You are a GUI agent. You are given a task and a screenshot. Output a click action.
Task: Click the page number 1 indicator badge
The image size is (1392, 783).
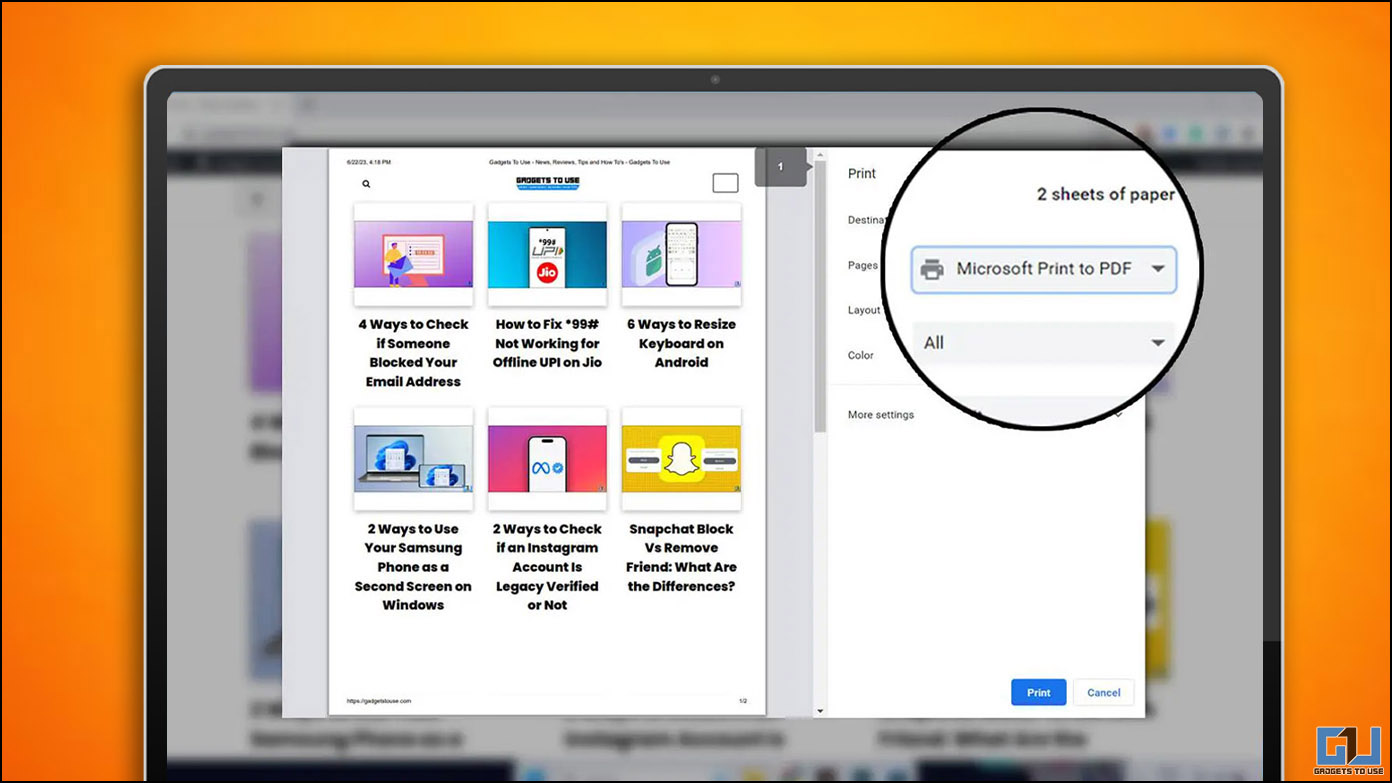click(x=781, y=167)
